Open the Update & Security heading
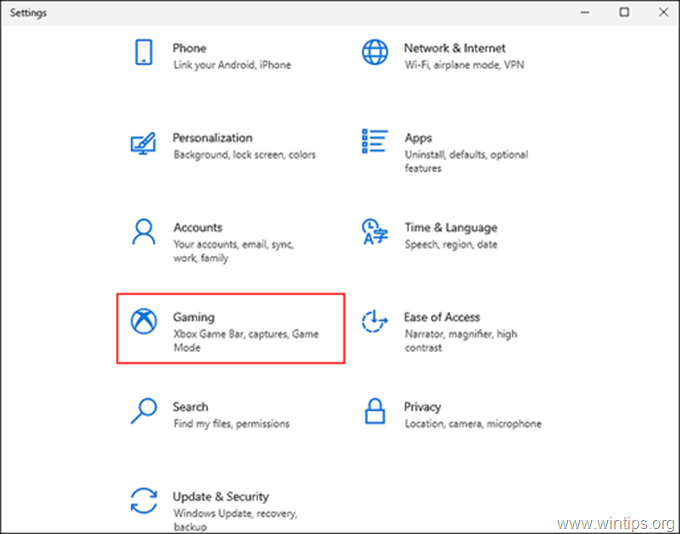The image size is (680, 534). 221,497
